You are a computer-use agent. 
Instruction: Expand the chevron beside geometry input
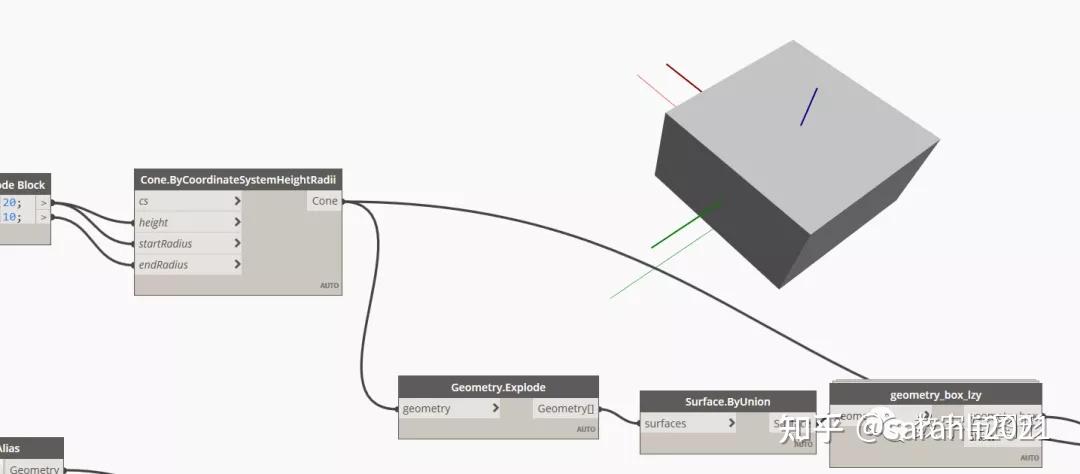point(495,409)
